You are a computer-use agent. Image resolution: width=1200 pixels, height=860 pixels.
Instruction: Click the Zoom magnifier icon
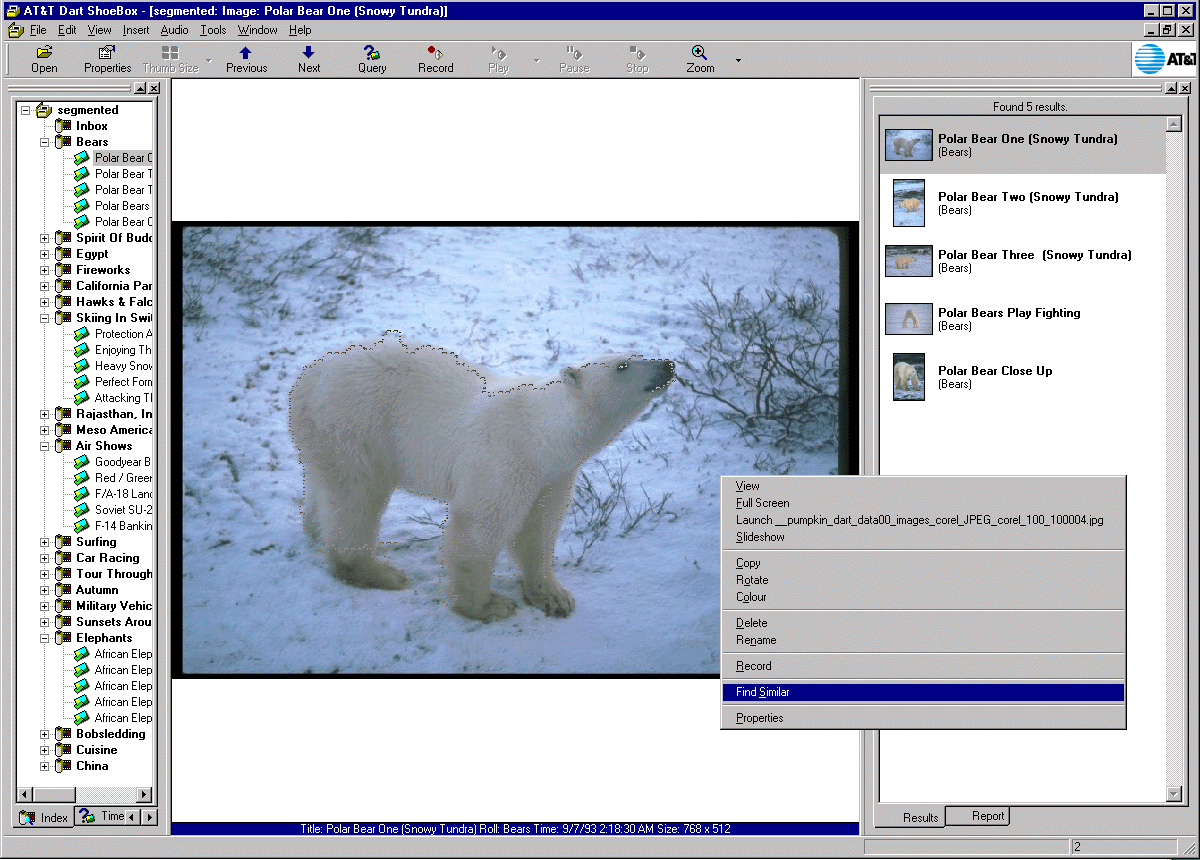click(700, 53)
